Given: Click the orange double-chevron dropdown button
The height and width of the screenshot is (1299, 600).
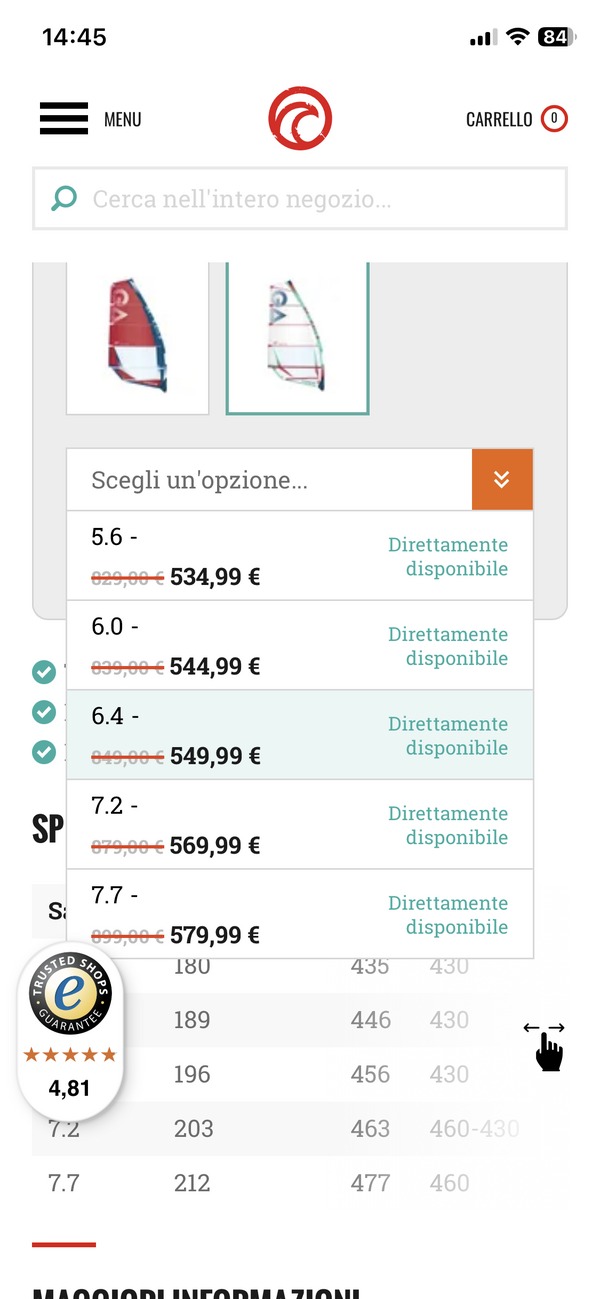Looking at the screenshot, I should point(502,480).
